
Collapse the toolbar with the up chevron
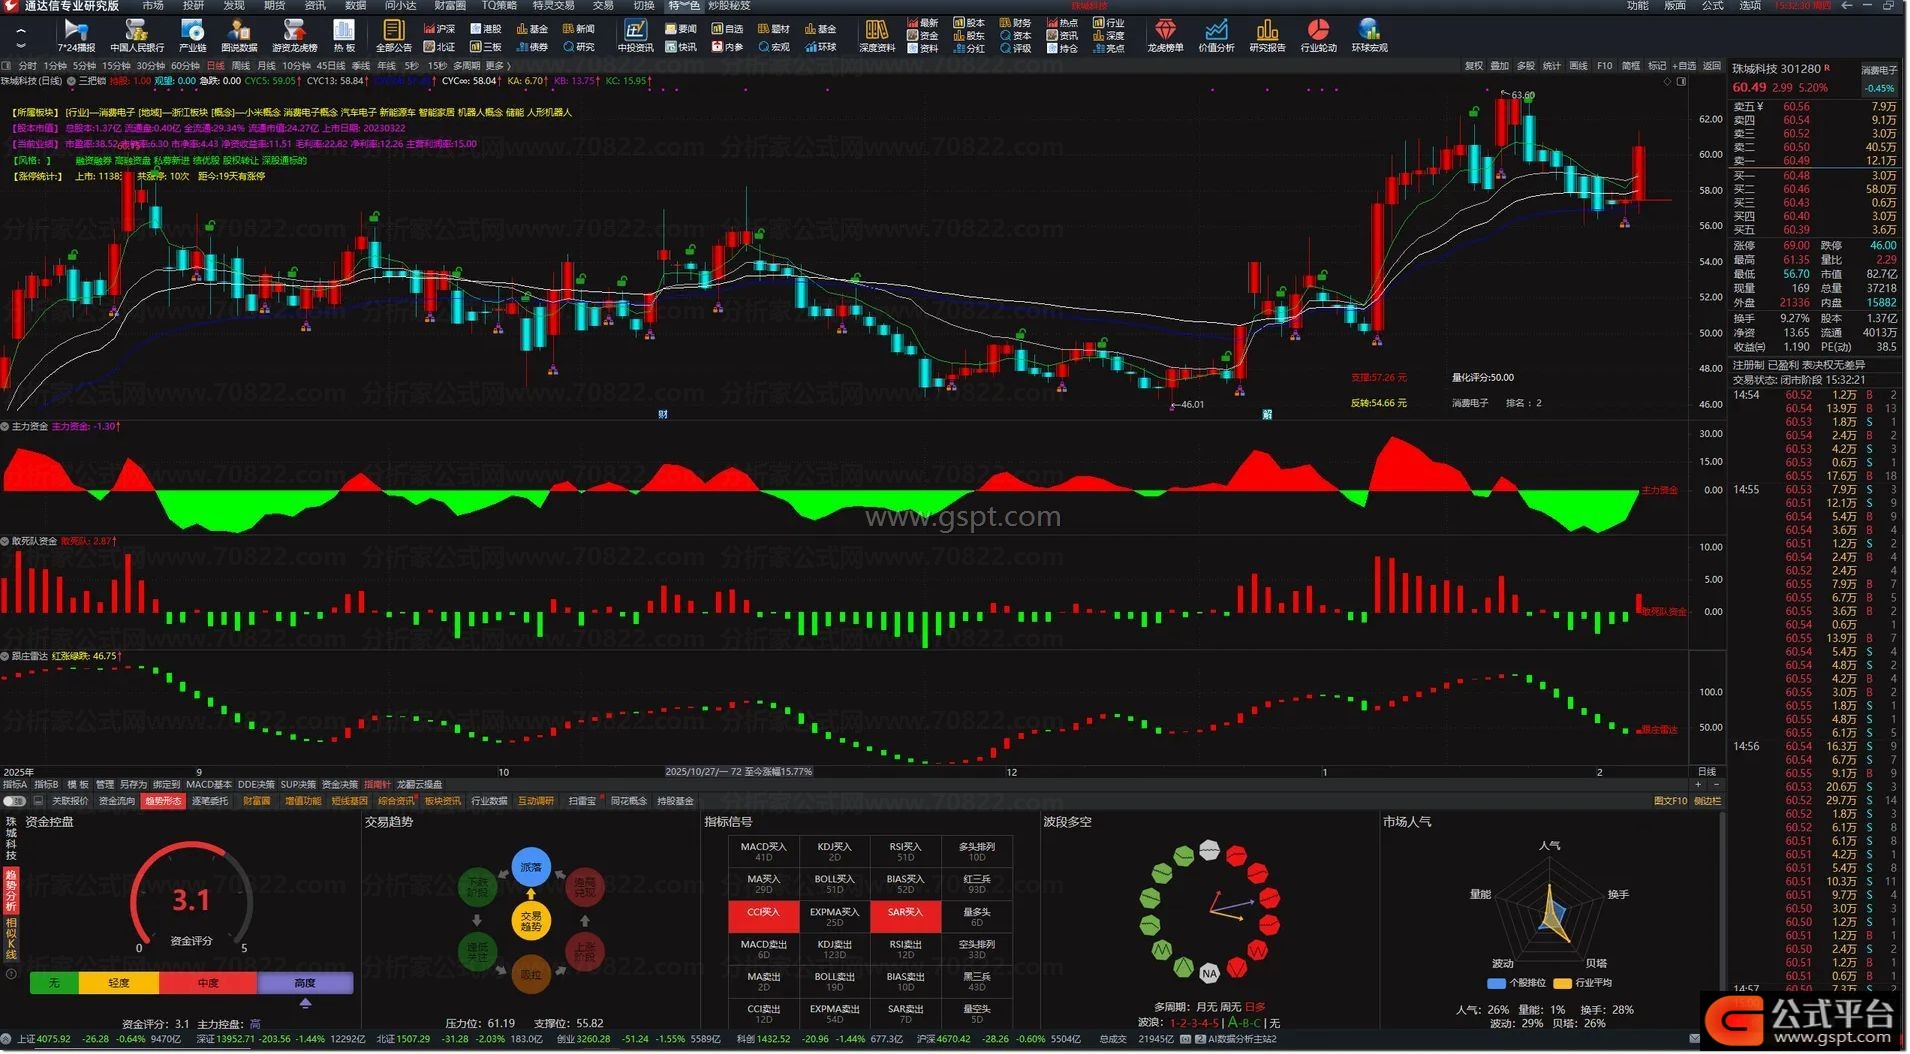point(21,30)
